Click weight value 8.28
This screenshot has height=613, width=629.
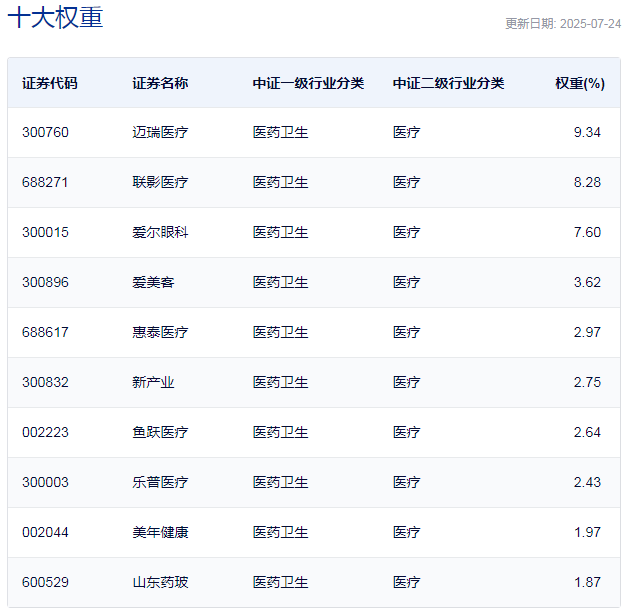[587, 182]
